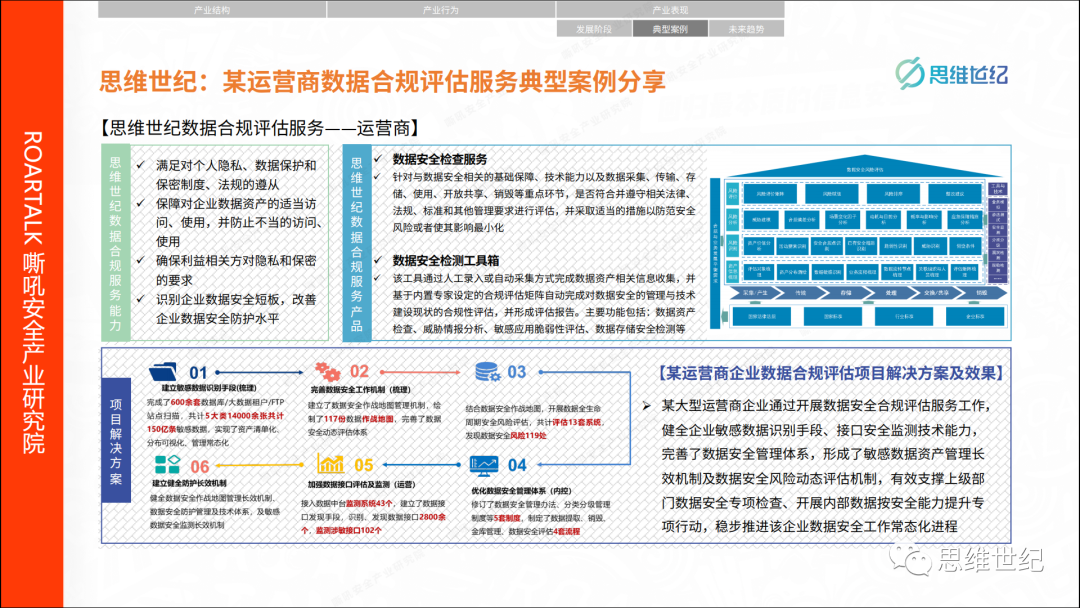Open the 产业表现 navigation tab
Screen dimensions: 1080x608
click(670, 10)
